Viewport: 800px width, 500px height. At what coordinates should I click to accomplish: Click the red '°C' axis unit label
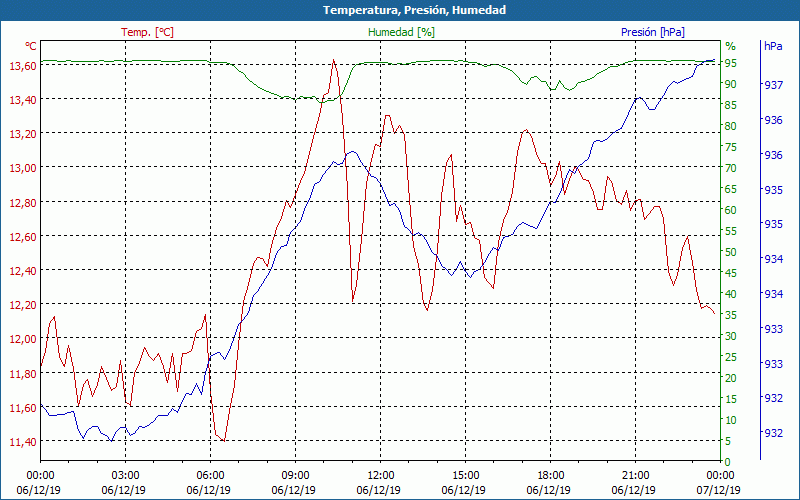tap(31, 46)
